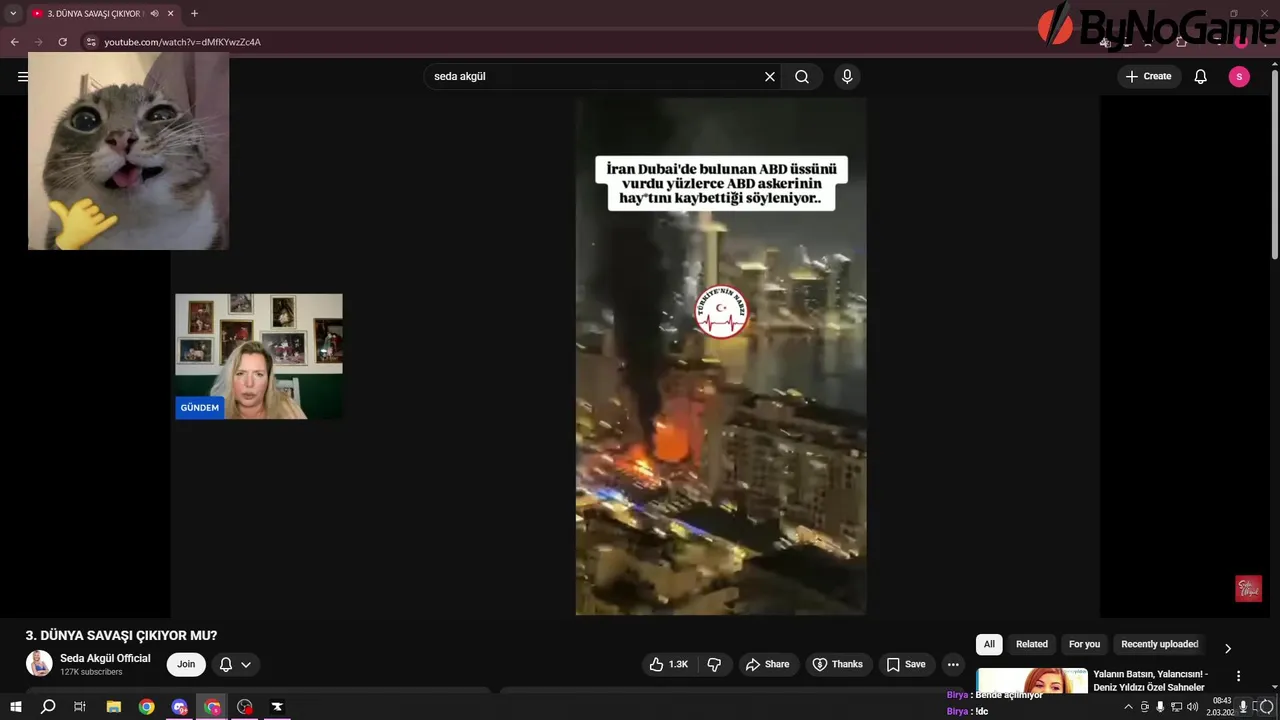Close the '3. DÜNYA SAVAŞI ÇIKIYOR' tab
Viewport: 1280px width, 720px height.
point(171,13)
